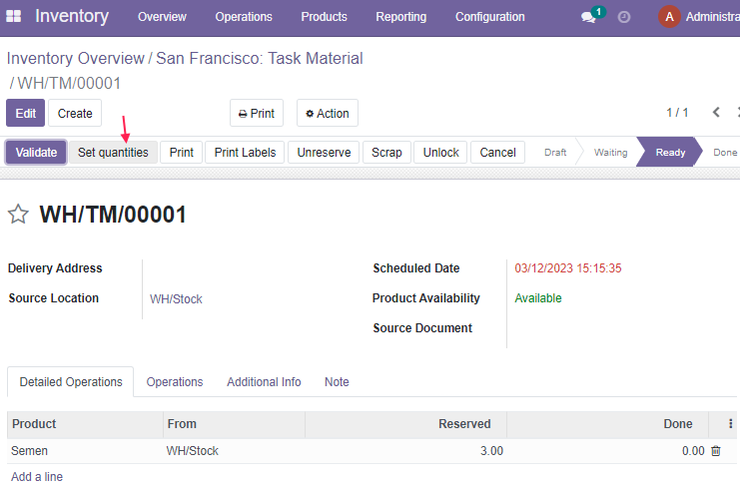740x488 pixels.
Task: Click the Unreserve button
Action: tap(324, 152)
